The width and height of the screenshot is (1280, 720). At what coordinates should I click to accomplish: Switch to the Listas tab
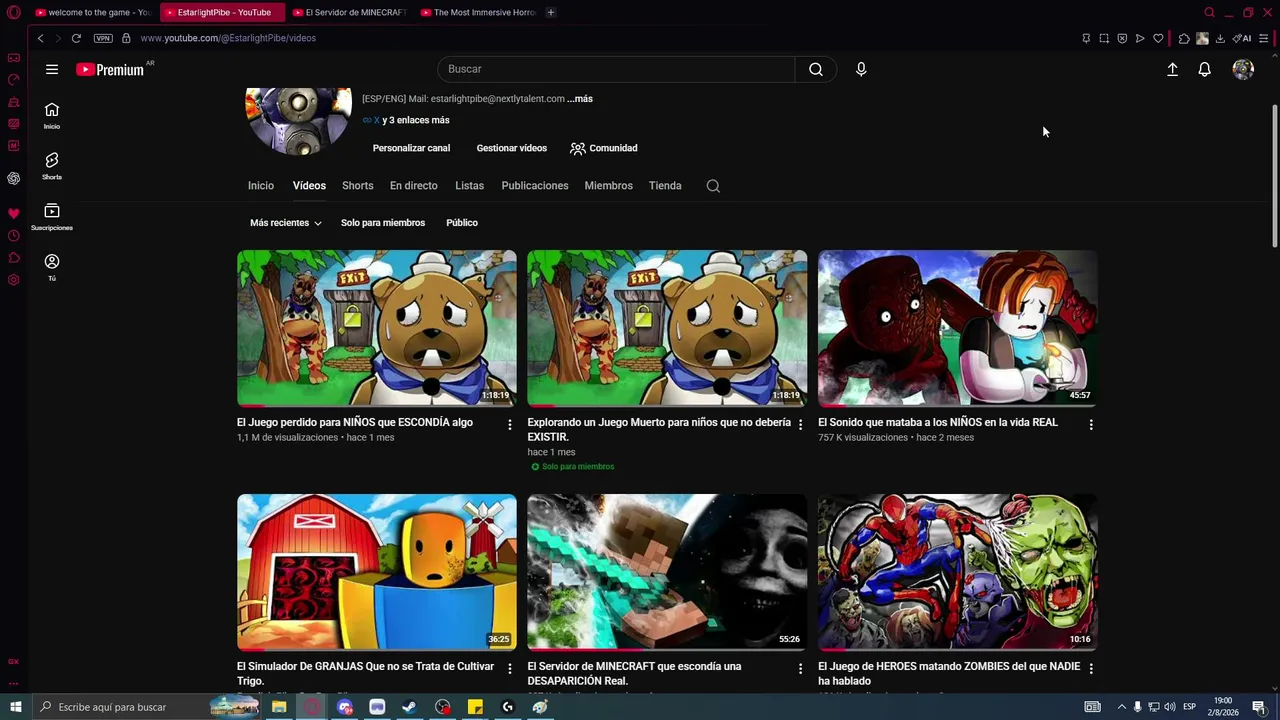pyautogui.click(x=469, y=186)
